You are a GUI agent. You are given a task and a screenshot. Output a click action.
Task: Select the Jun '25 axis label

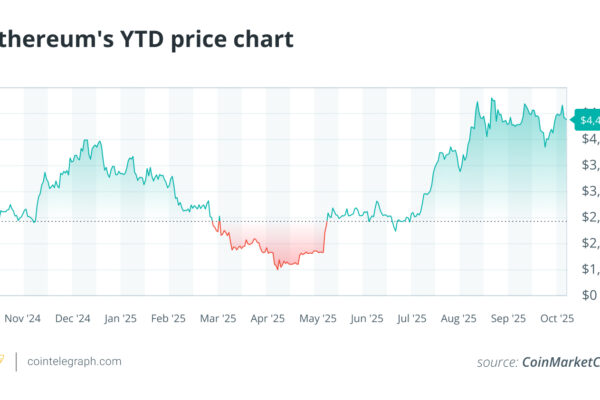[x=367, y=319]
